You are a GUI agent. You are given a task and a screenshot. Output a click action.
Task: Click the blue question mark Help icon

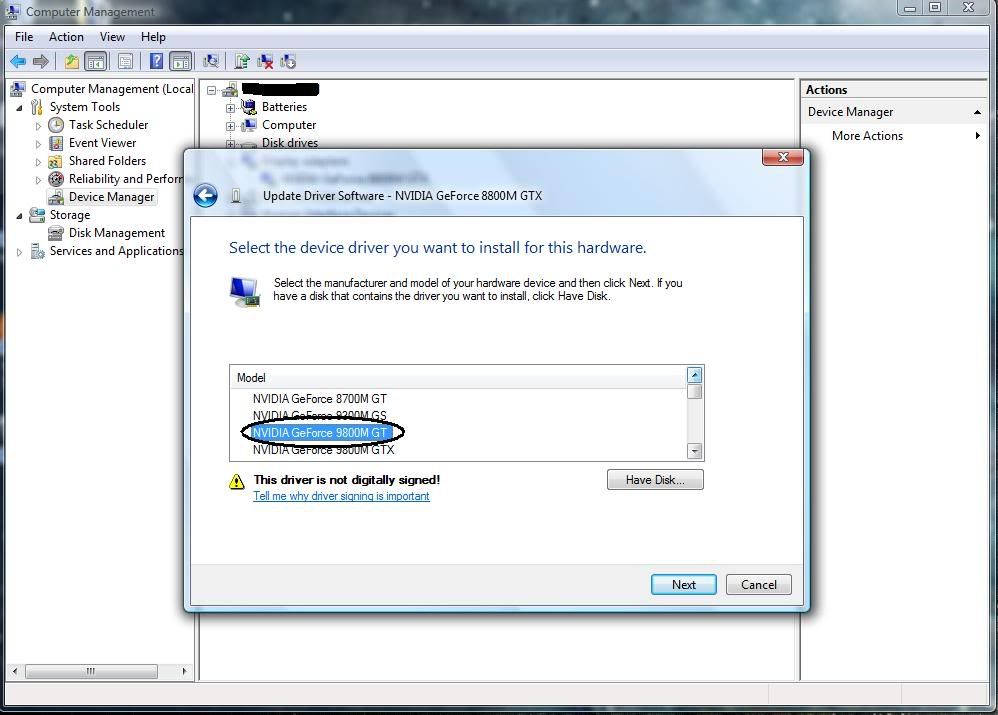156,62
